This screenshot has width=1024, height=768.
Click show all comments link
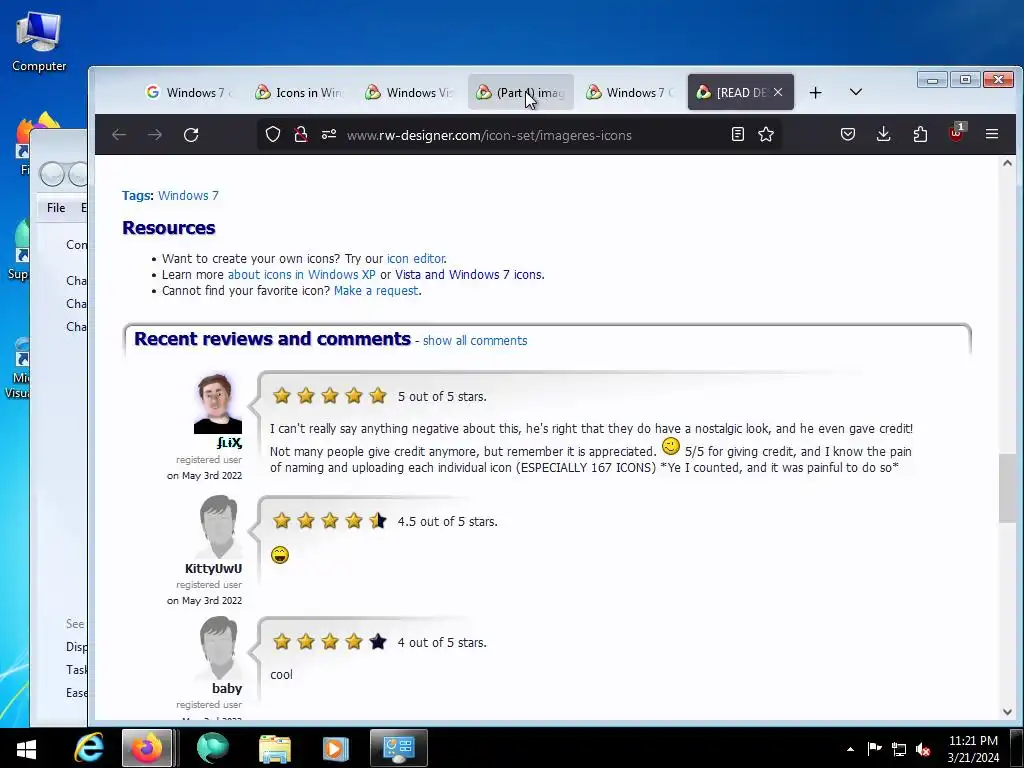point(475,341)
